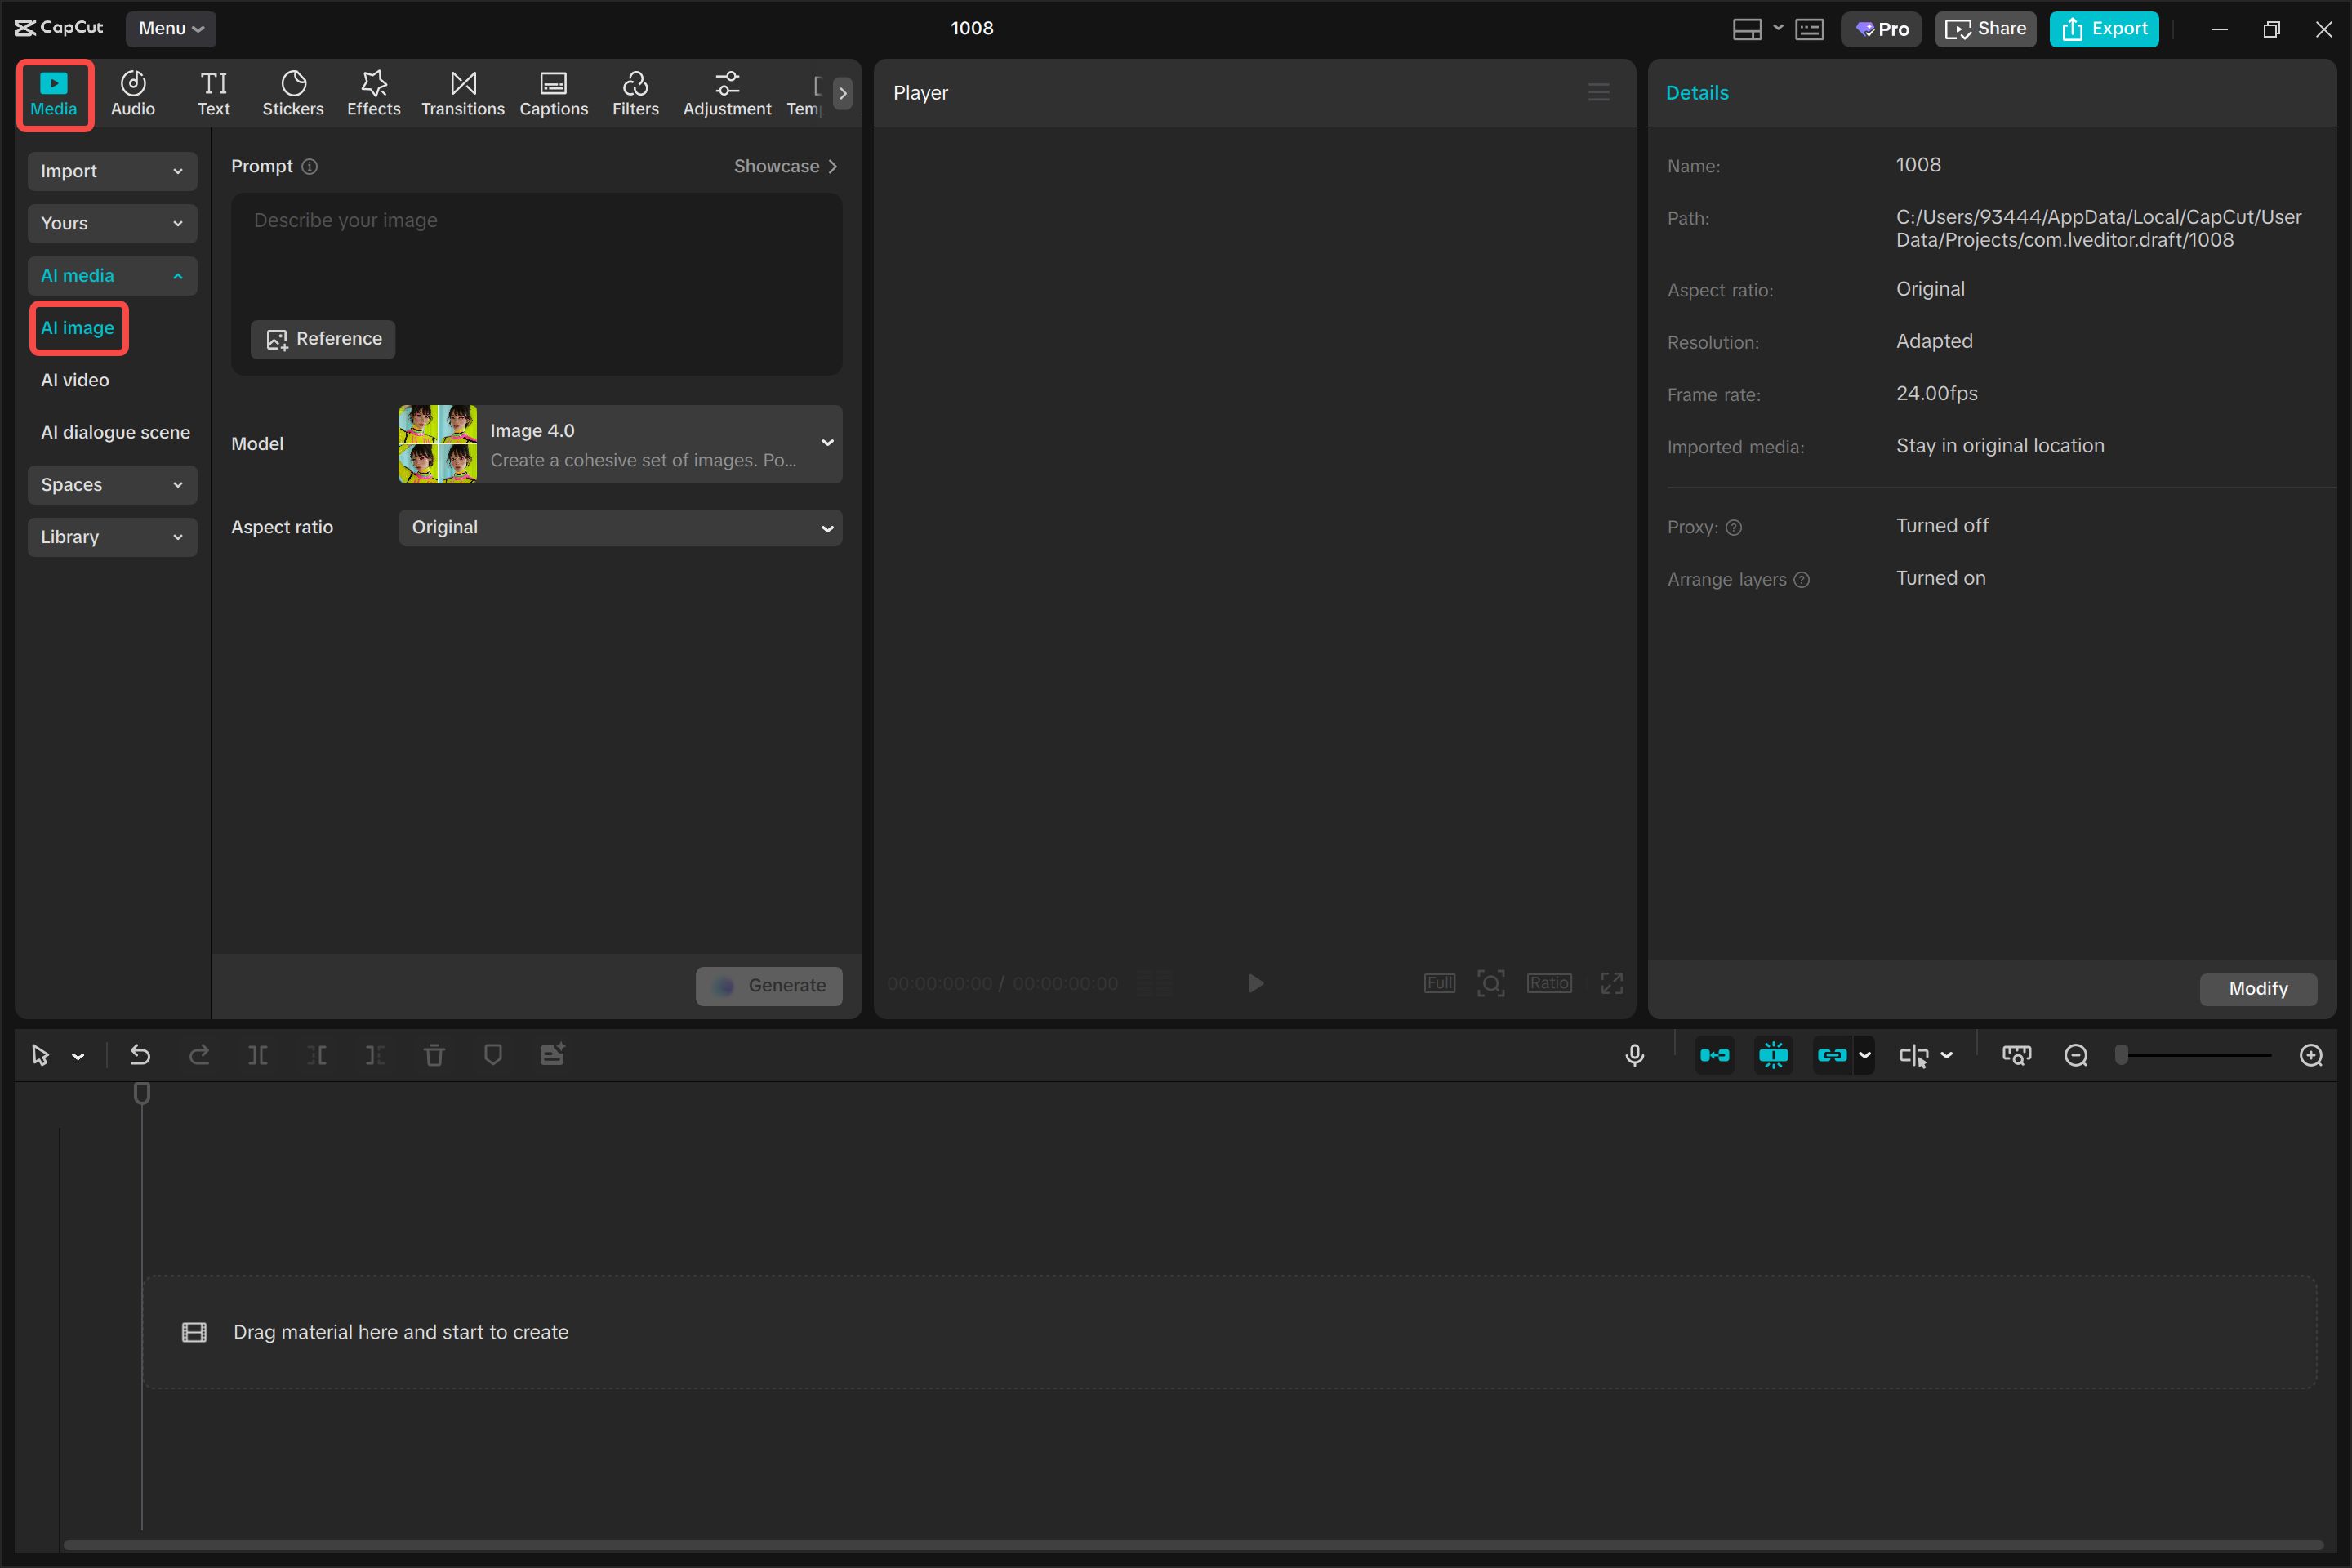2352x1568 pixels.
Task: Click the Export button
Action: 2104,28
